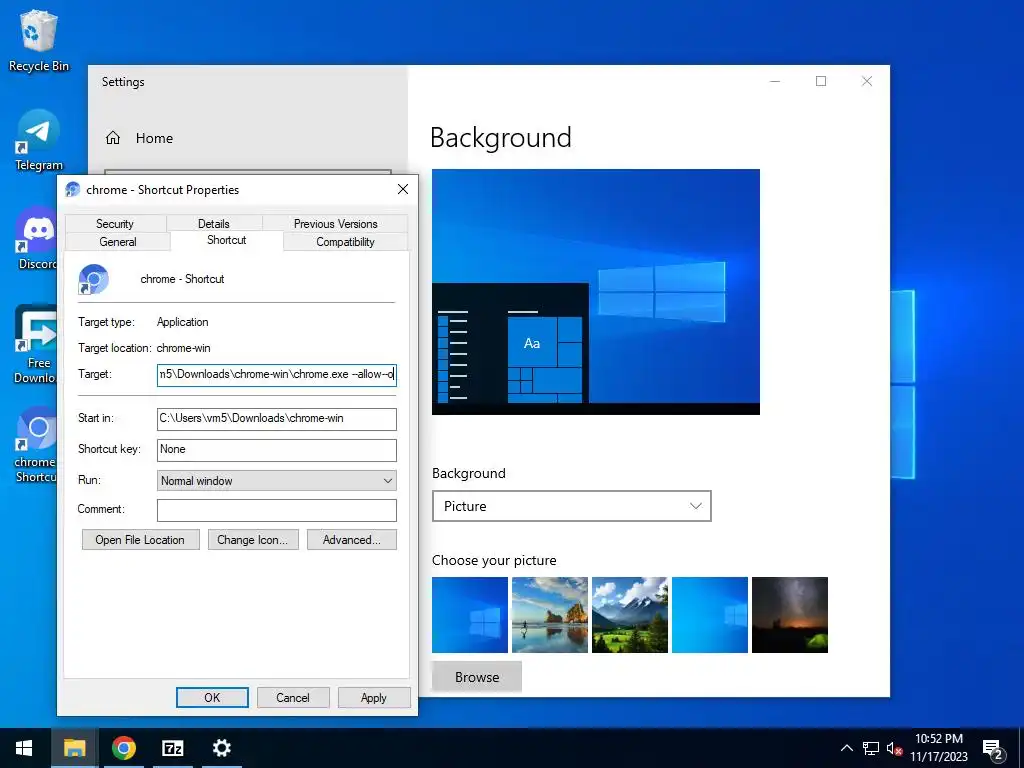Click the muted volume tray icon
This screenshot has height=768, width=1024.
pyautogui.click(x=894, y=748)
